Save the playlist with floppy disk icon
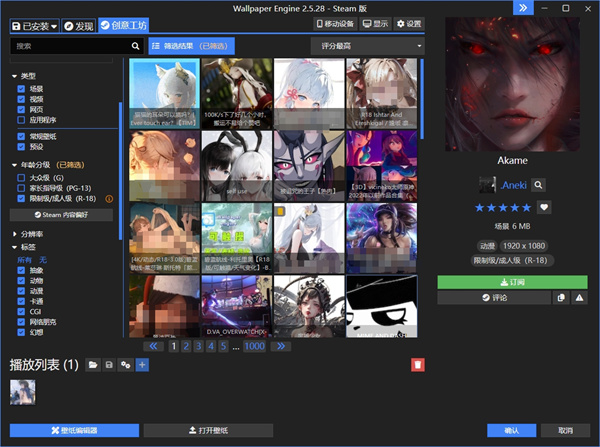600x447 pixels. 109,365
